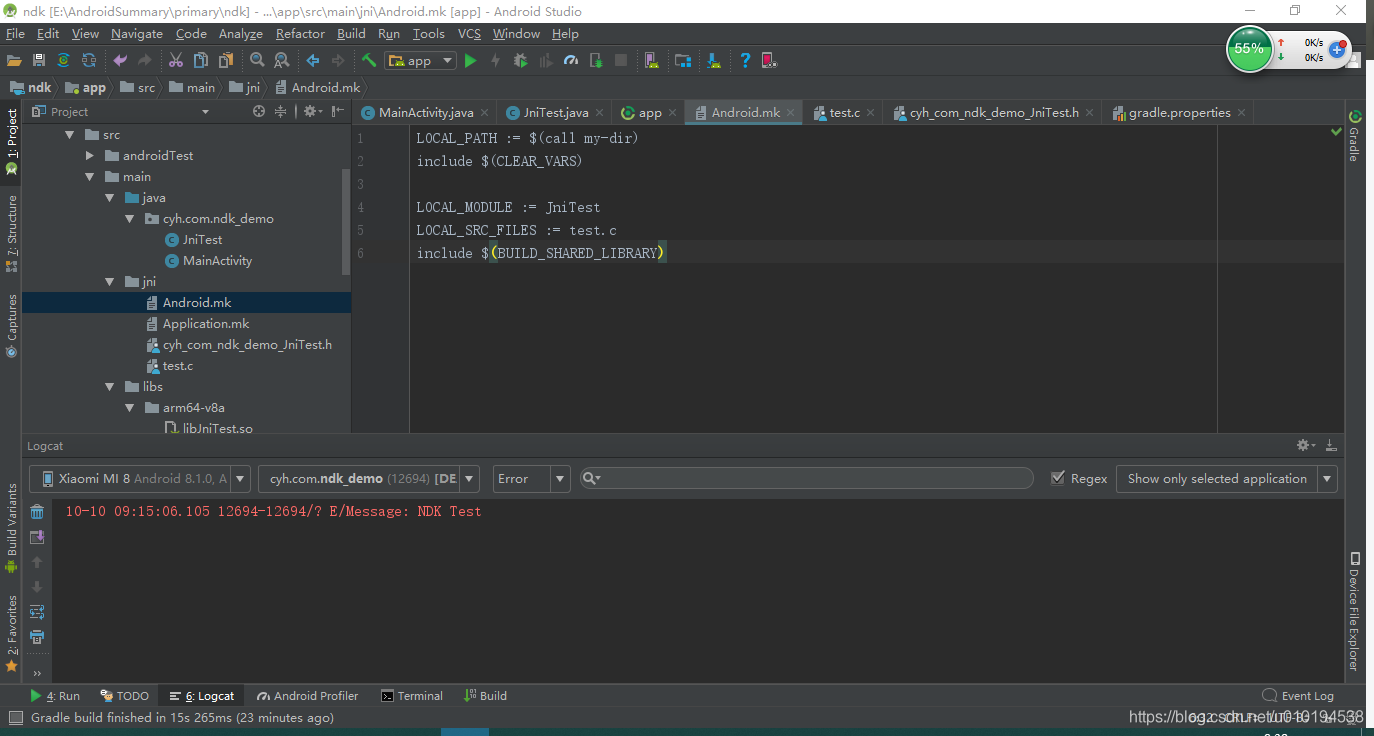Click the Undo purple arrow icon
Screen dimensions: 1374x736
(x=120, y=60)
